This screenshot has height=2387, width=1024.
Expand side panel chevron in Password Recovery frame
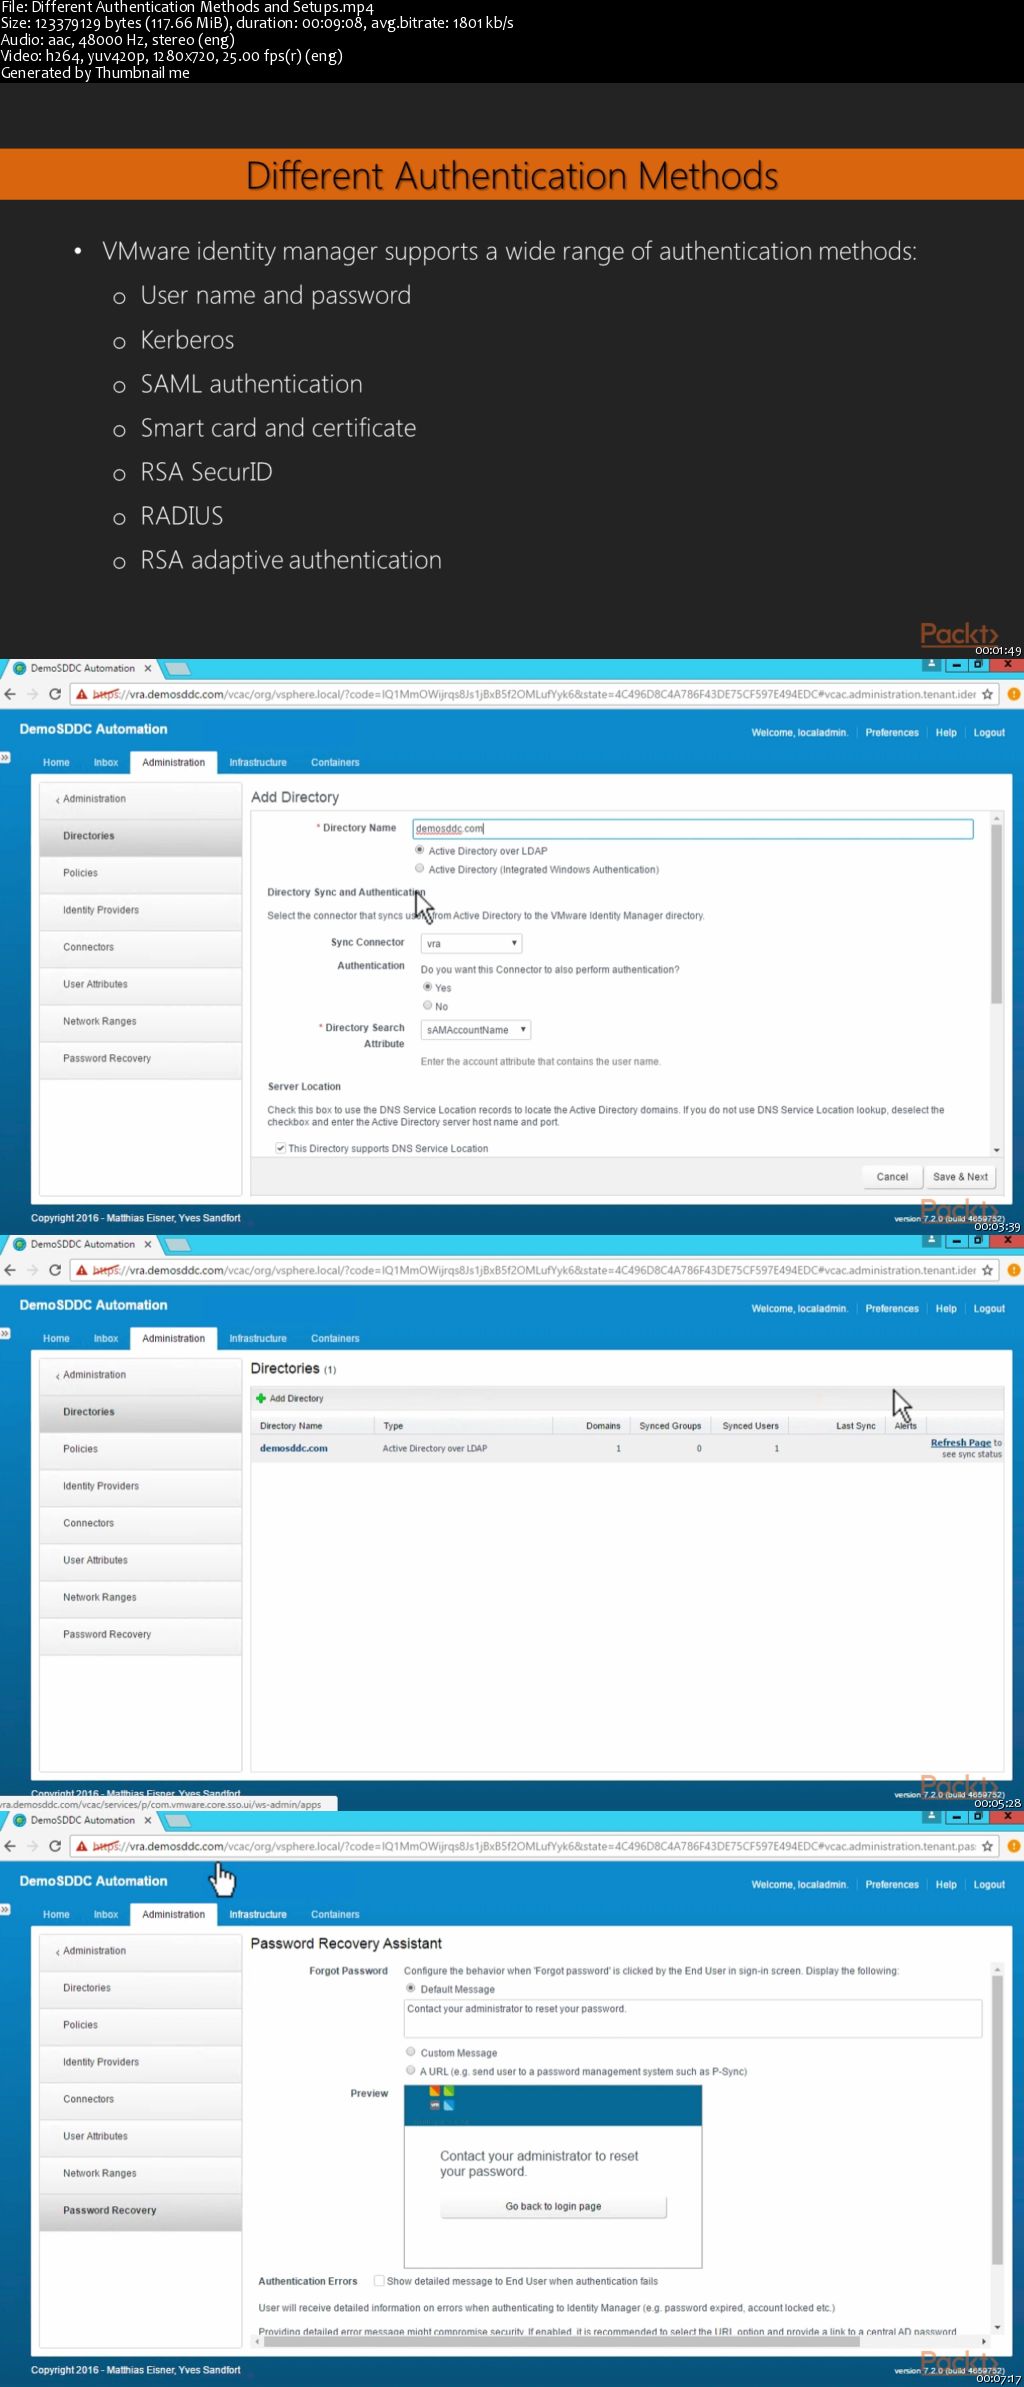point(5,1909)
